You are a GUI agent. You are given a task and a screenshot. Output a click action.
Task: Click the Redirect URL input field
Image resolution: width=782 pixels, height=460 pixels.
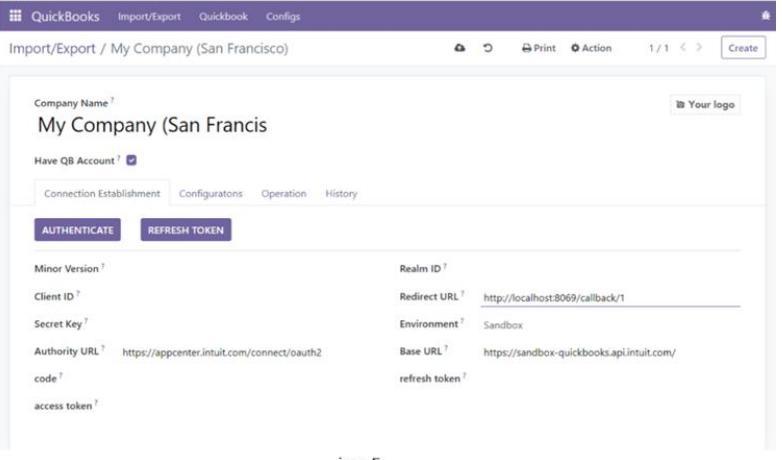pyautogui.click(x=610, y=298)
